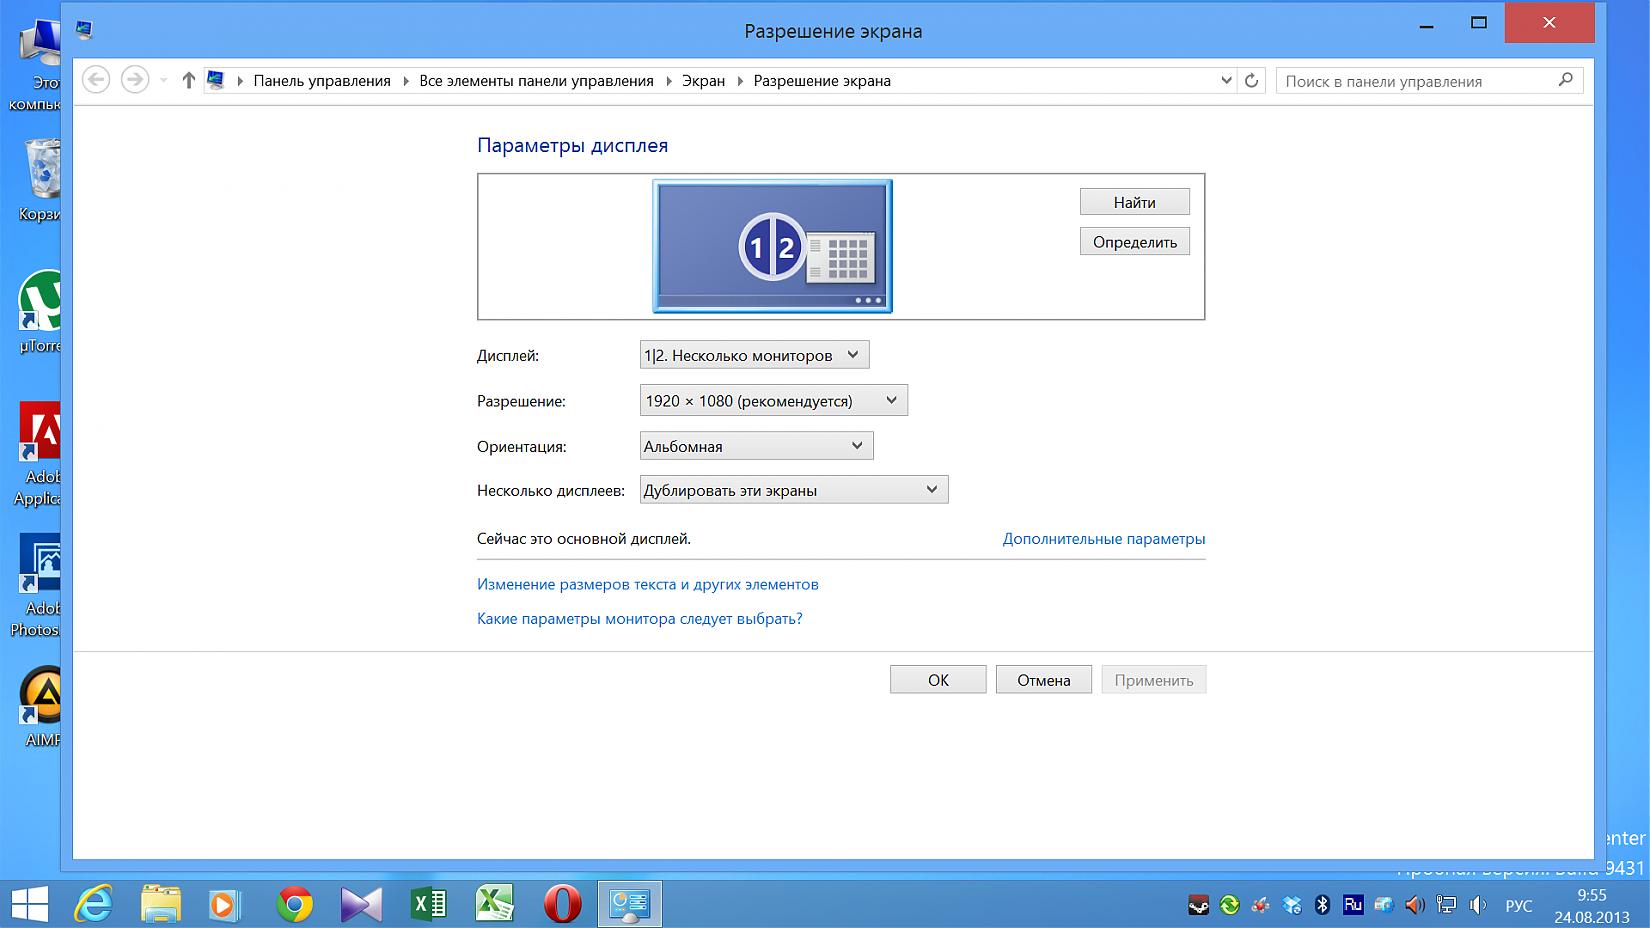This screenshot has width=1650, height=928.
Task: Open File Explorer from the taskbar
Action: coord(161,905)
